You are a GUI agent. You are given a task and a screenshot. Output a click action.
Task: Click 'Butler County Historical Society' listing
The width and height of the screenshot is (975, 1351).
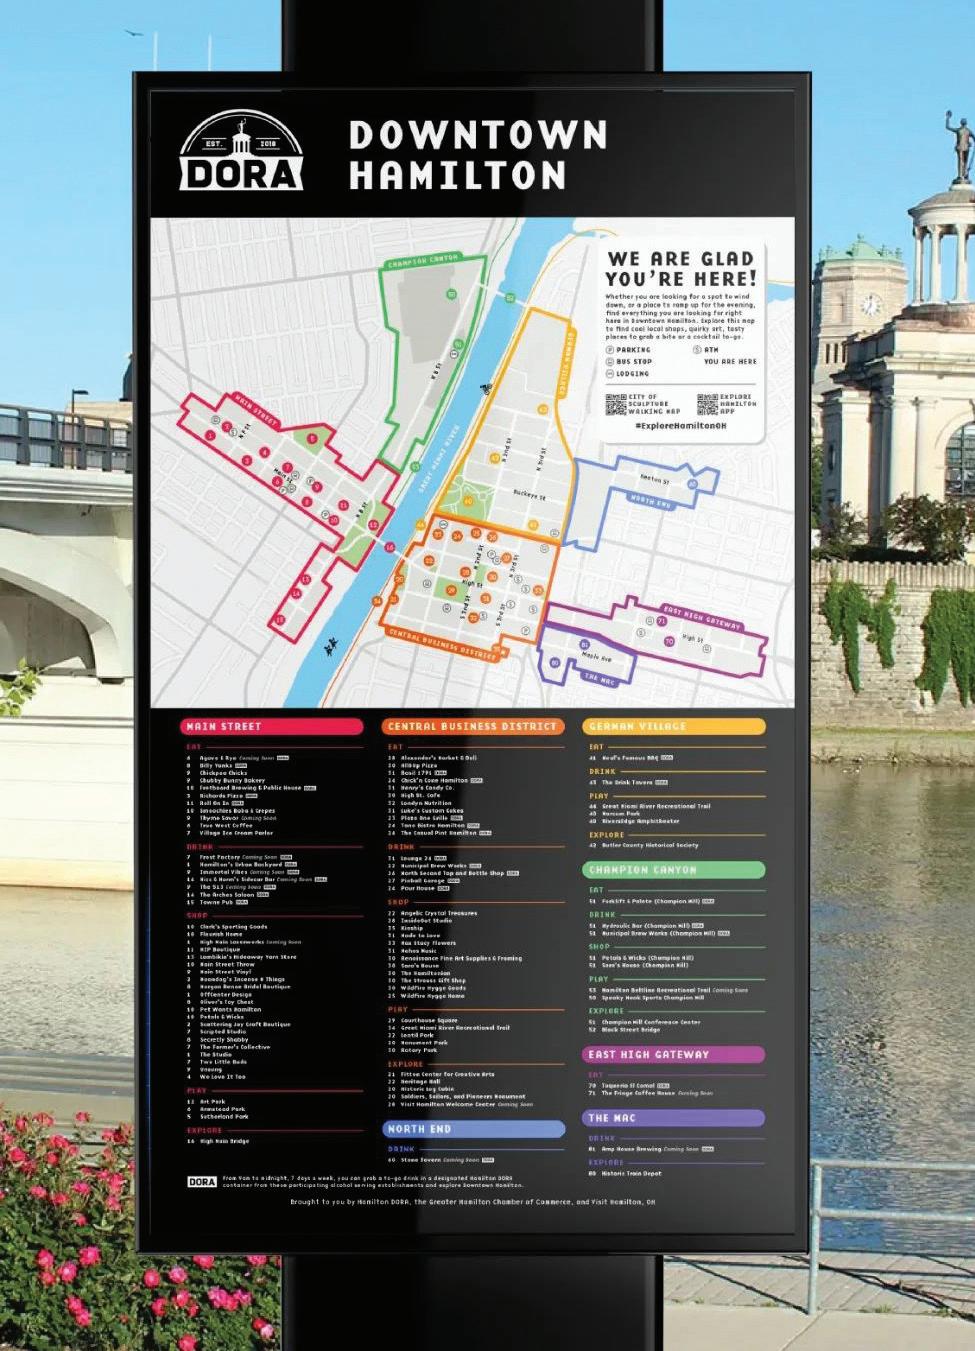650,846
